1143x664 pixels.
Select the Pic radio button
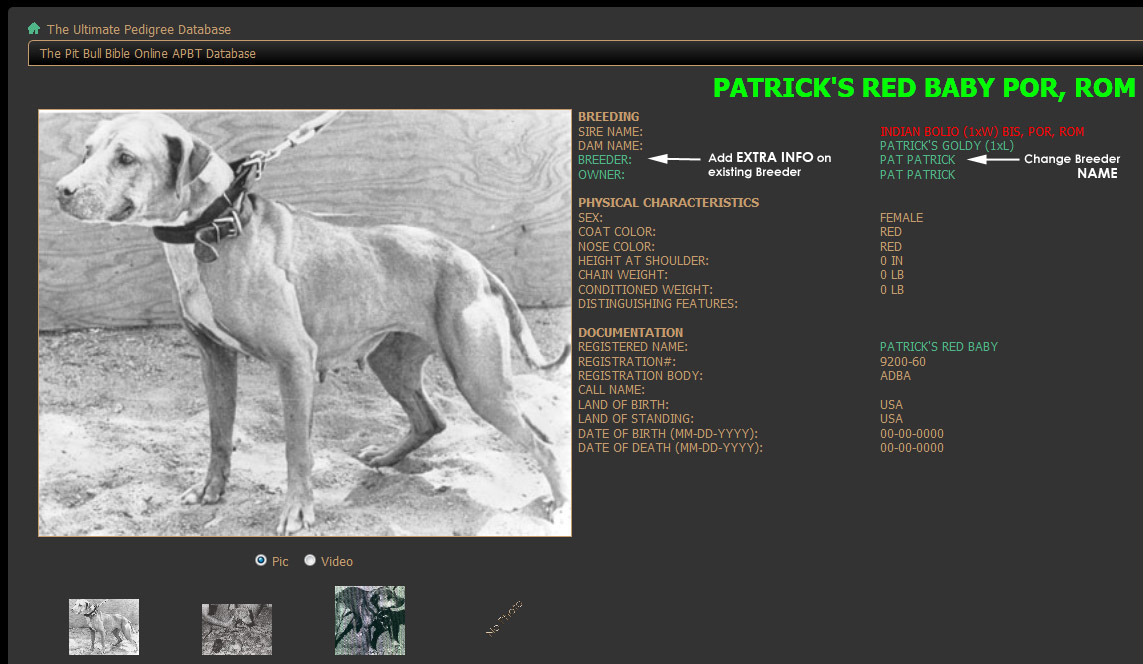[x=261, y=561]
